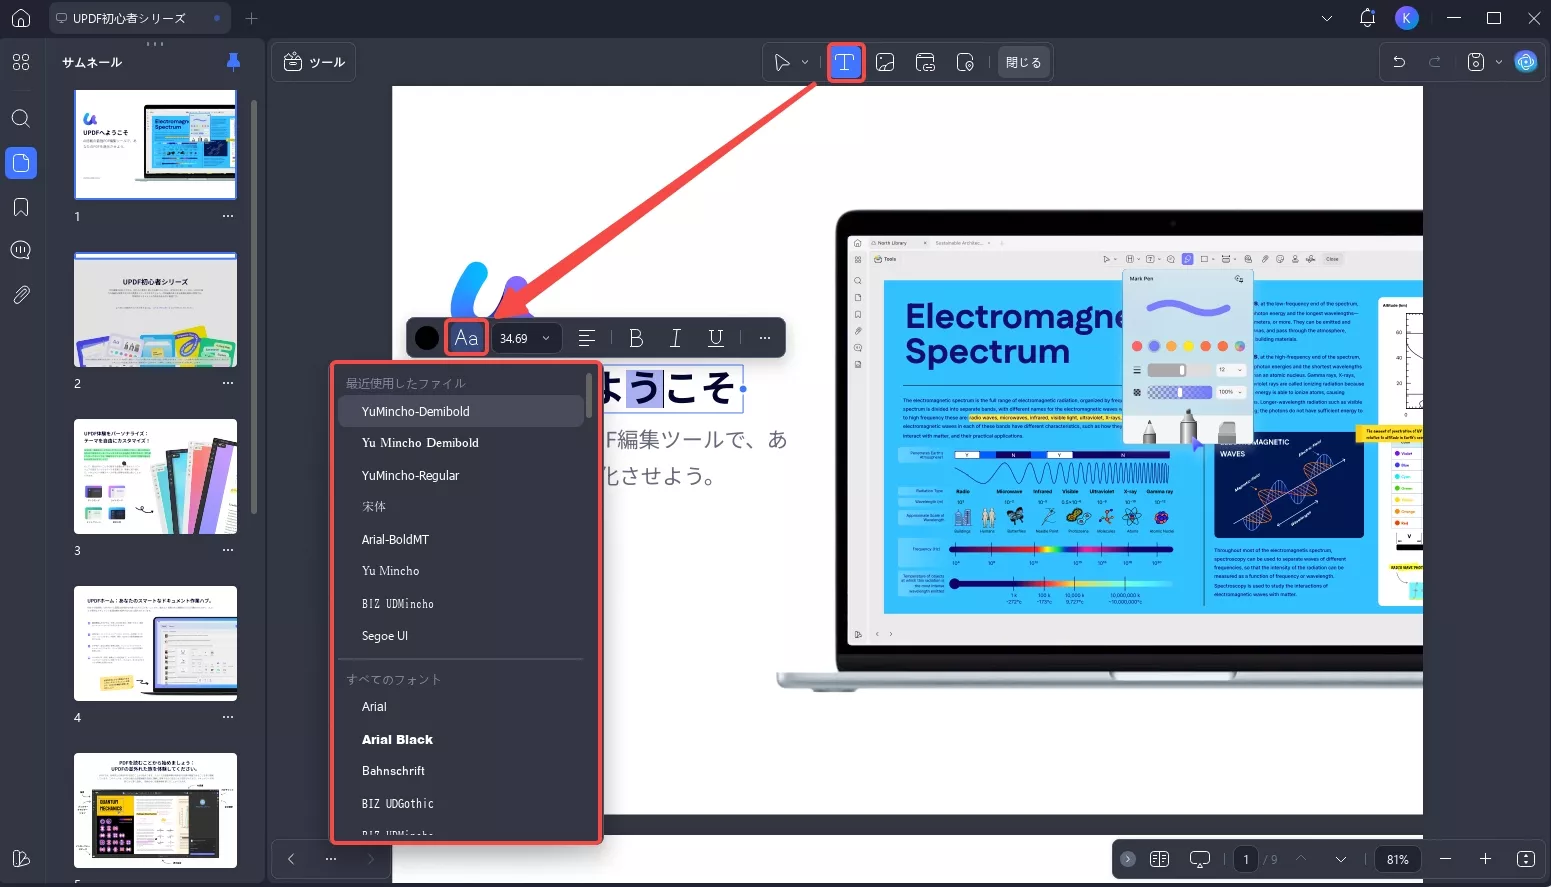
Task: Open the font size 34.69 dropdown
Action: pyautogui.click(x=526, y=338)
